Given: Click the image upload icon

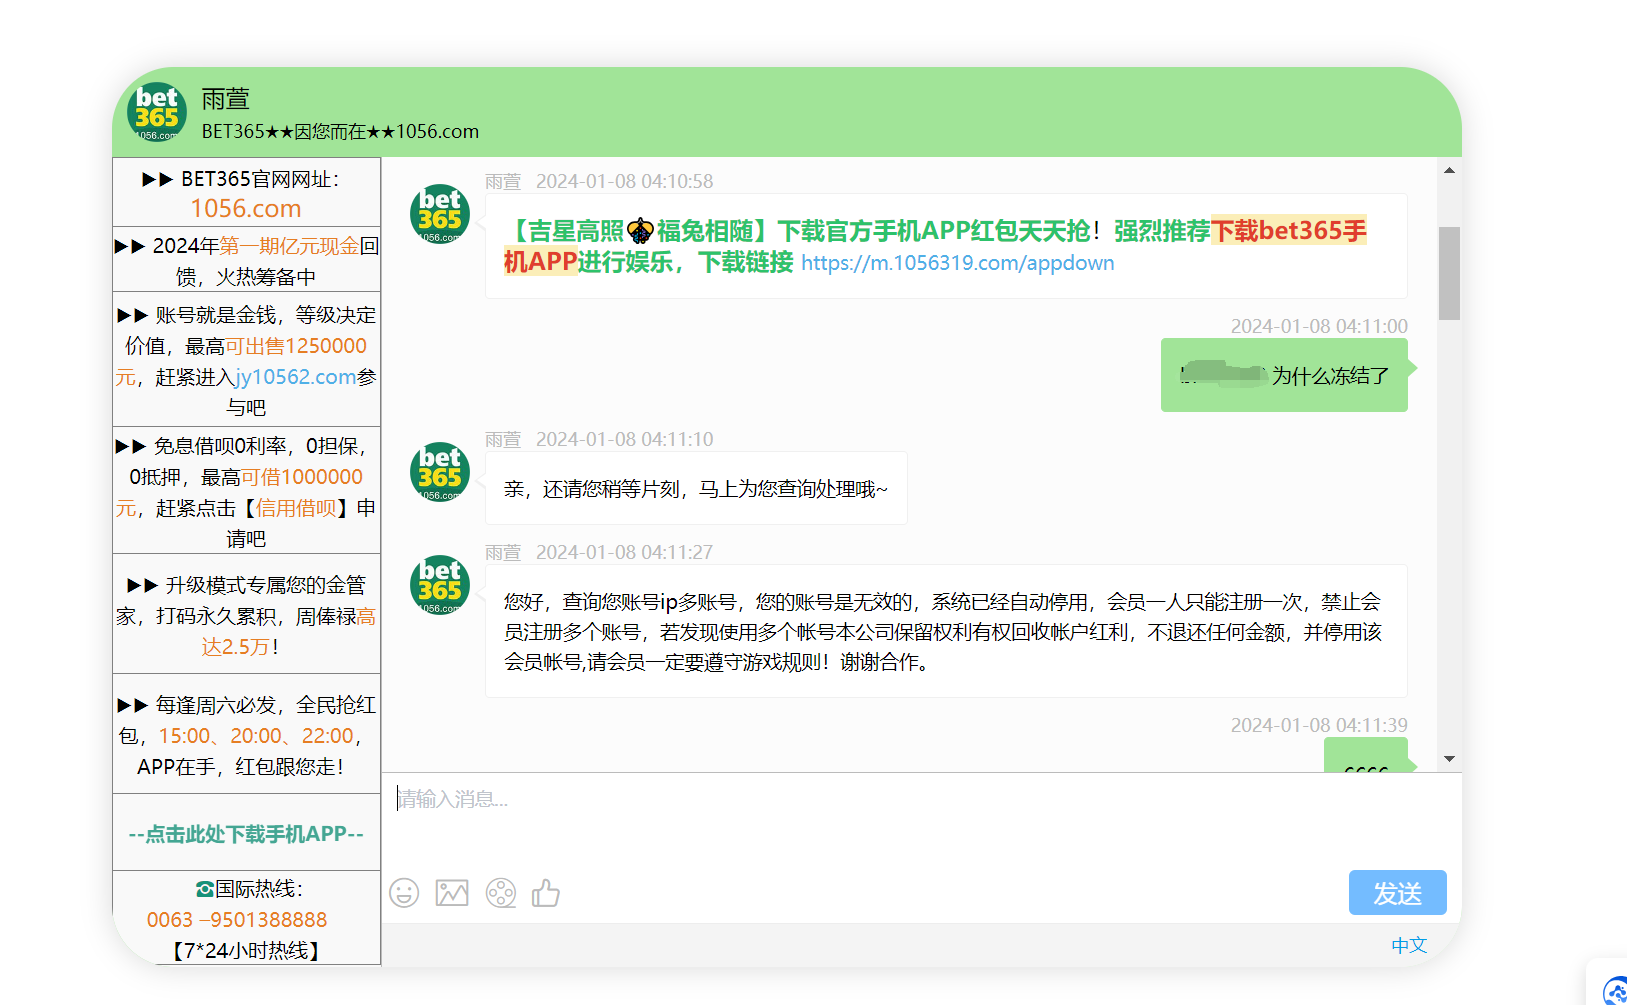Looking at the screenshot, I should tap(452, 892).
